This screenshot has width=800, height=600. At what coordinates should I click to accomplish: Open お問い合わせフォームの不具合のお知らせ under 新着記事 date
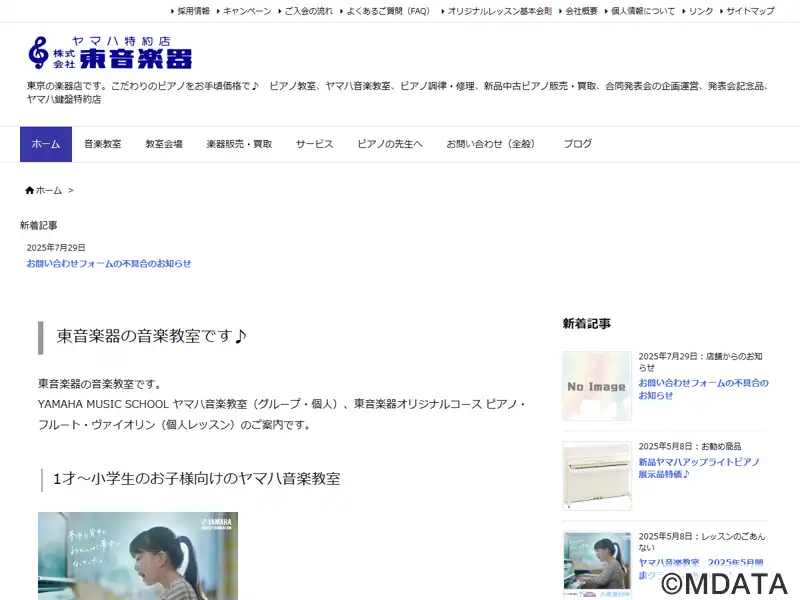[x=109, y=264]
